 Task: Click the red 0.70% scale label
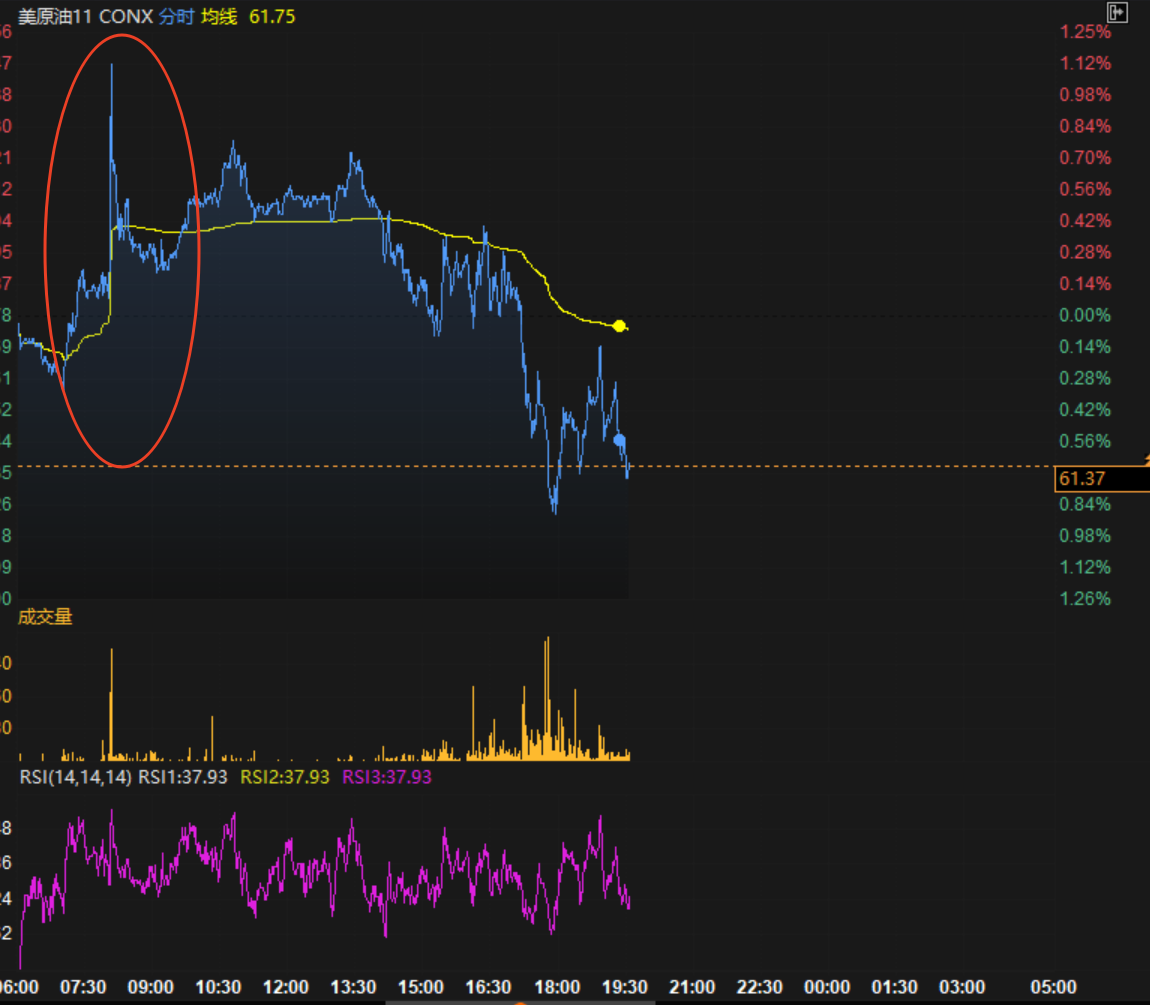tap(1085, 158)
